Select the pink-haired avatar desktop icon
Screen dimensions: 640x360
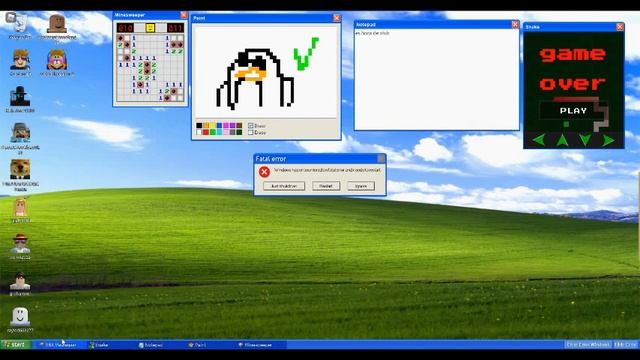coord(57,63)
